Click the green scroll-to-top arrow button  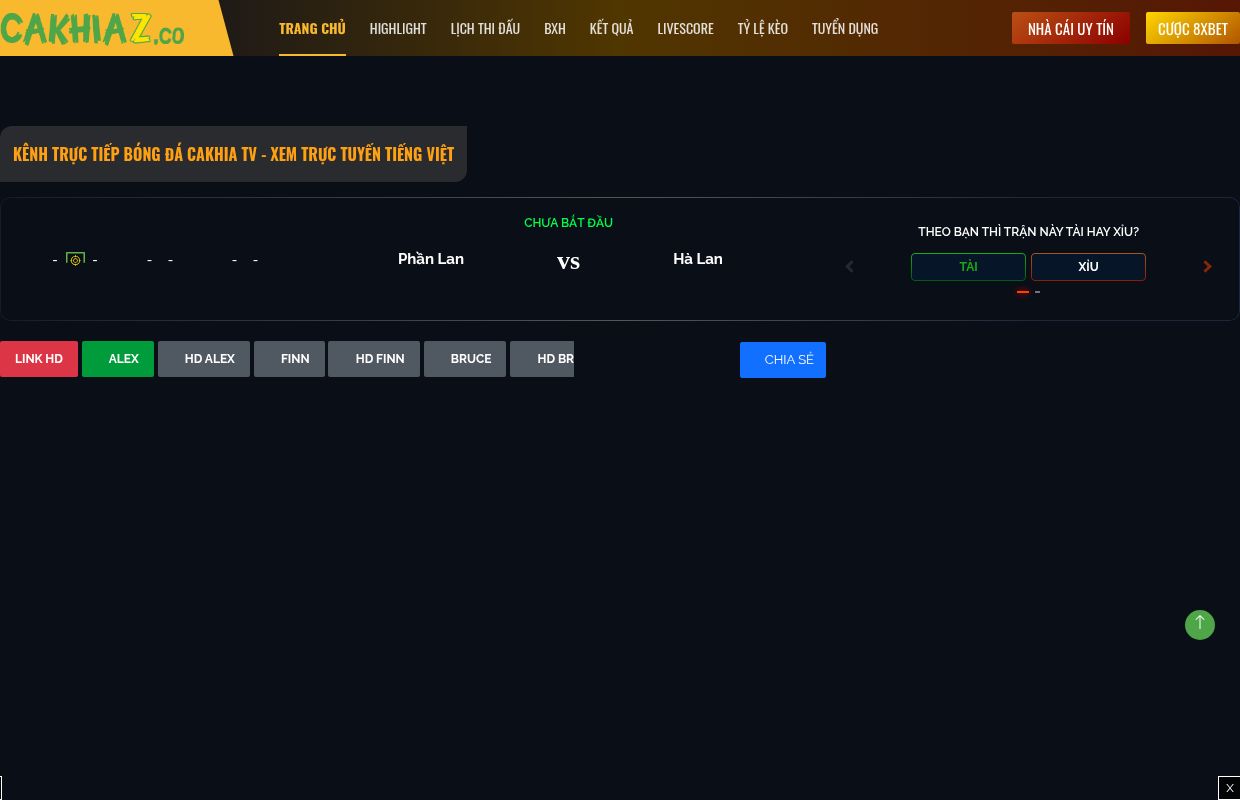pos(1200,625)
